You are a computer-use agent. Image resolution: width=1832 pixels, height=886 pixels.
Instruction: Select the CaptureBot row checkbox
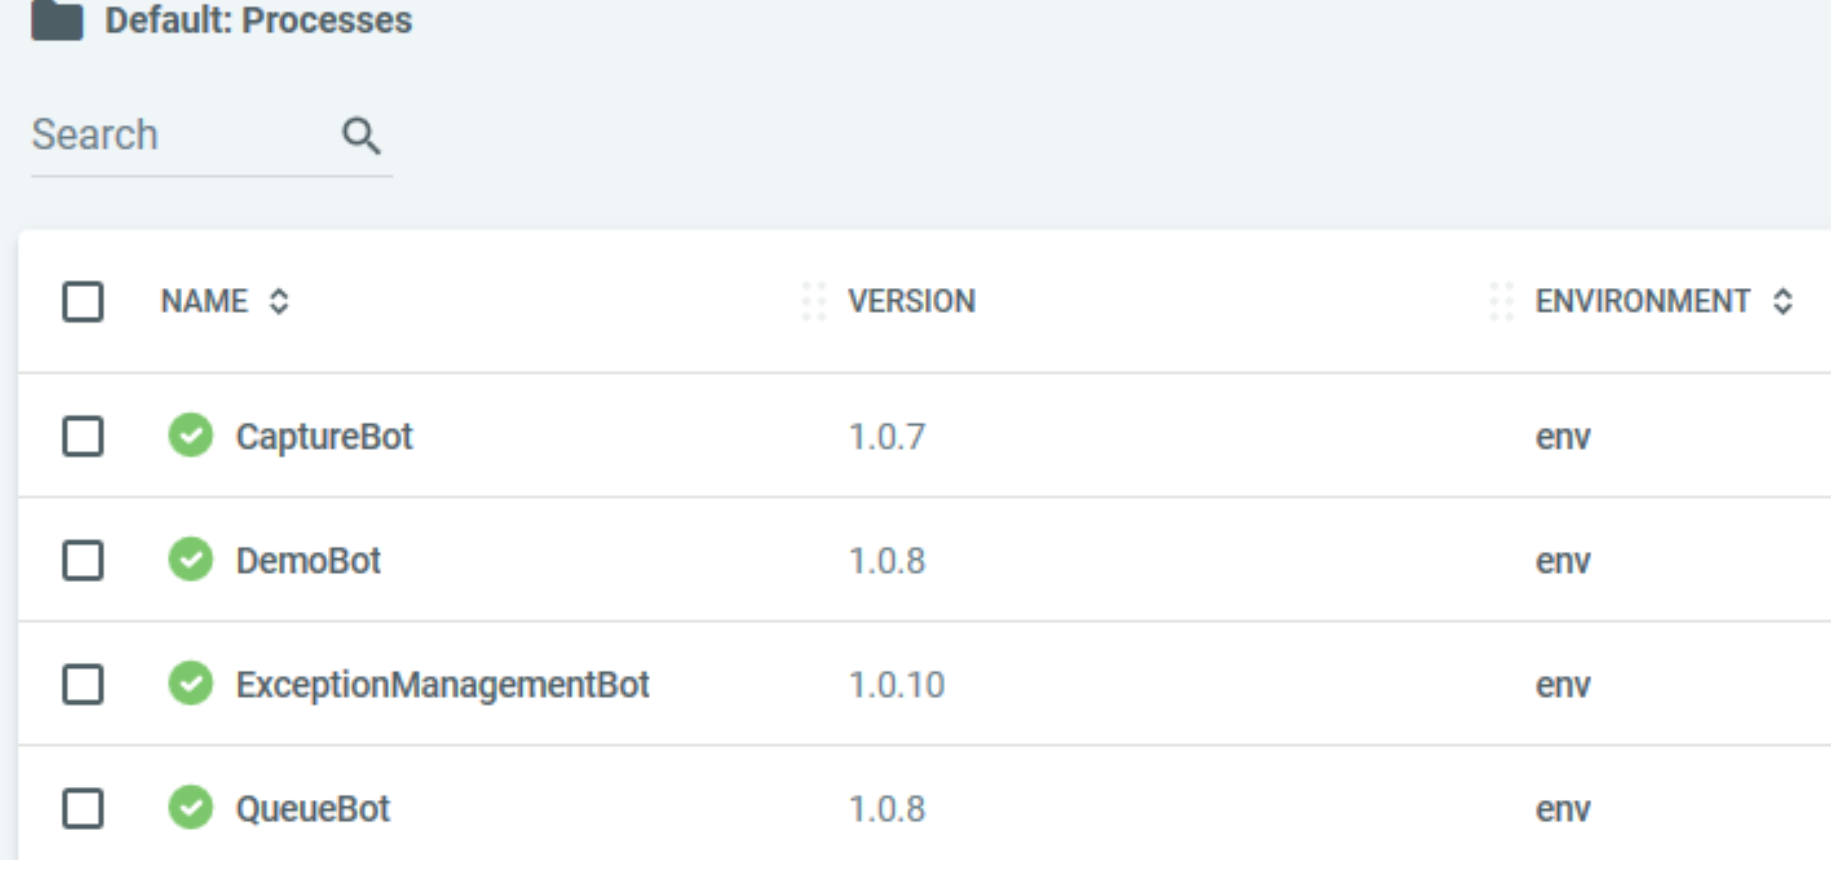83,436
